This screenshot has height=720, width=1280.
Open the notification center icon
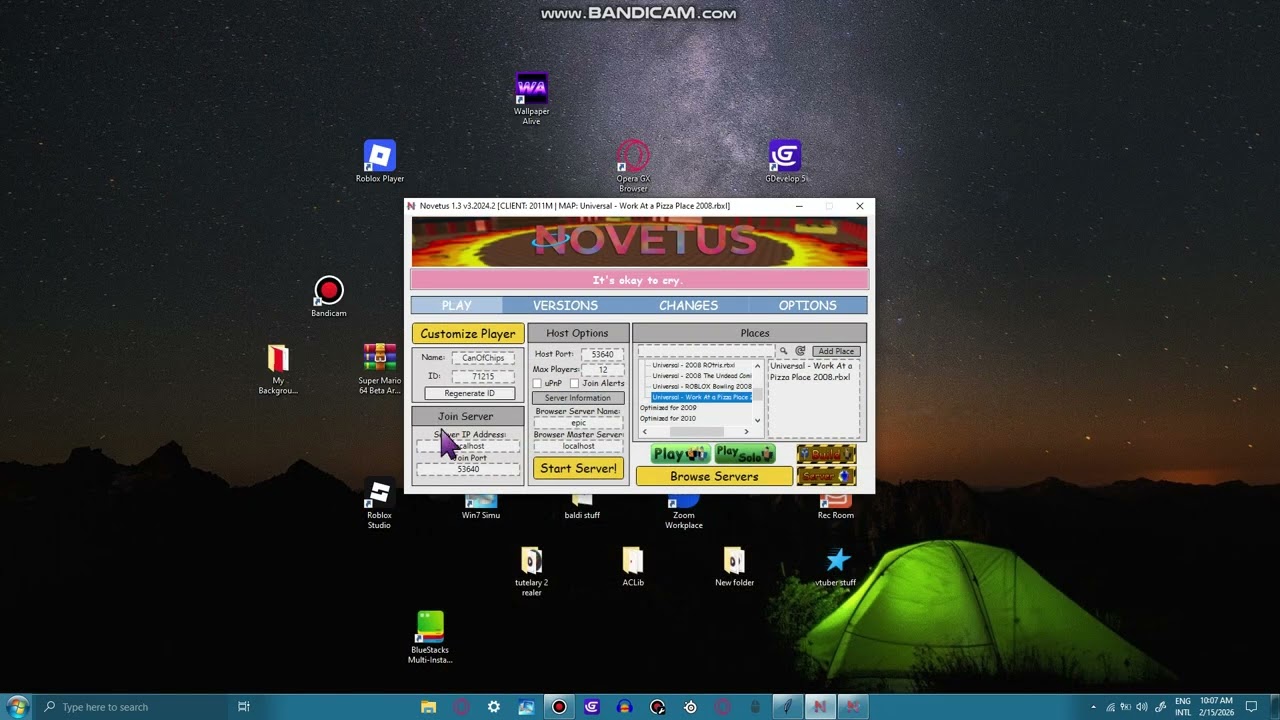click(1251, 707)
